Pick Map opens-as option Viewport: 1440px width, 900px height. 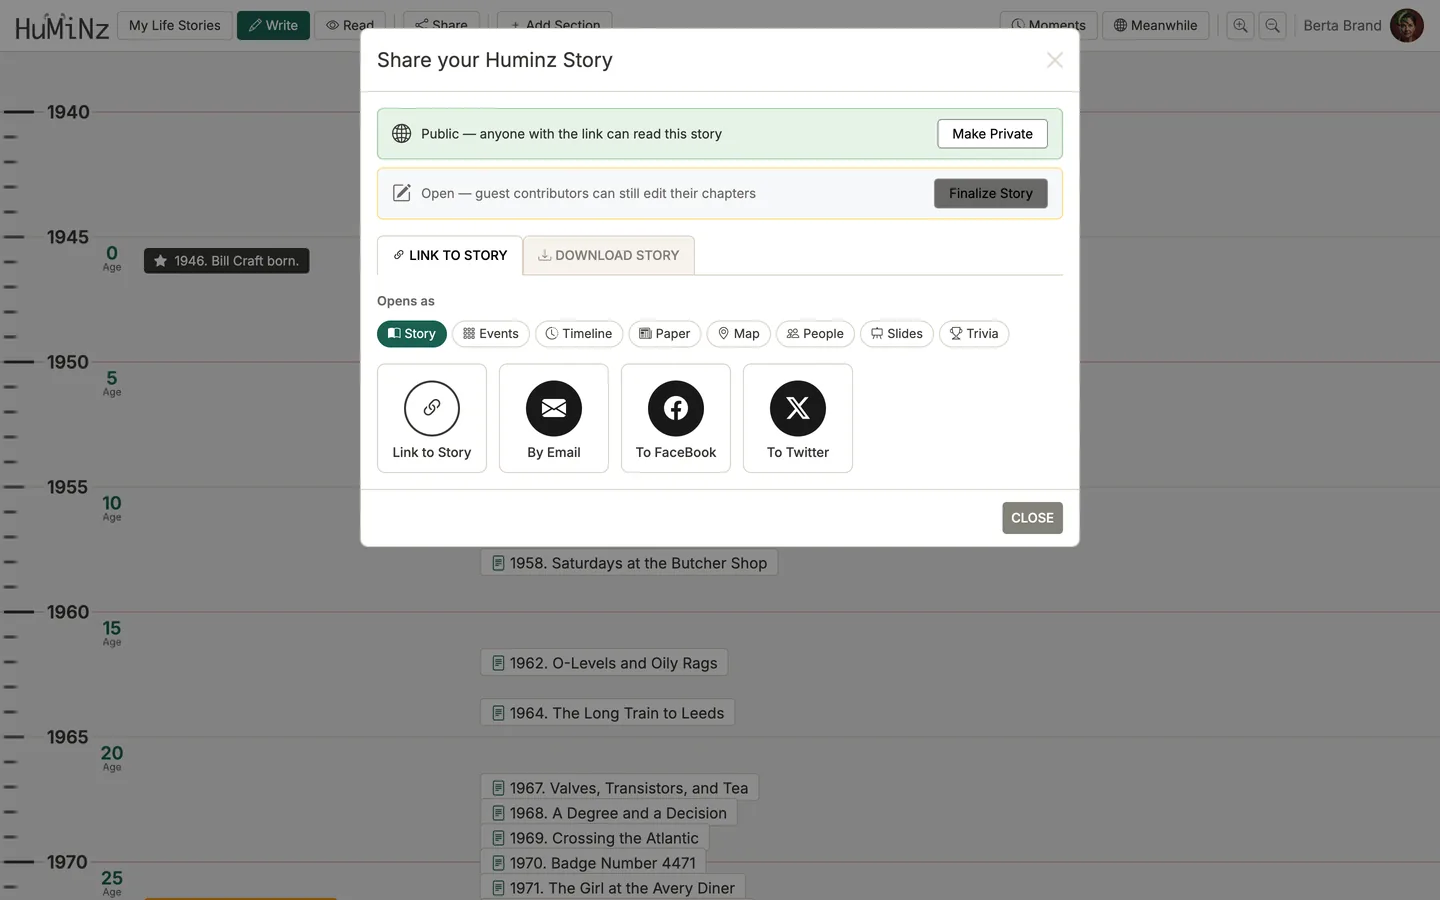point(739,334)
